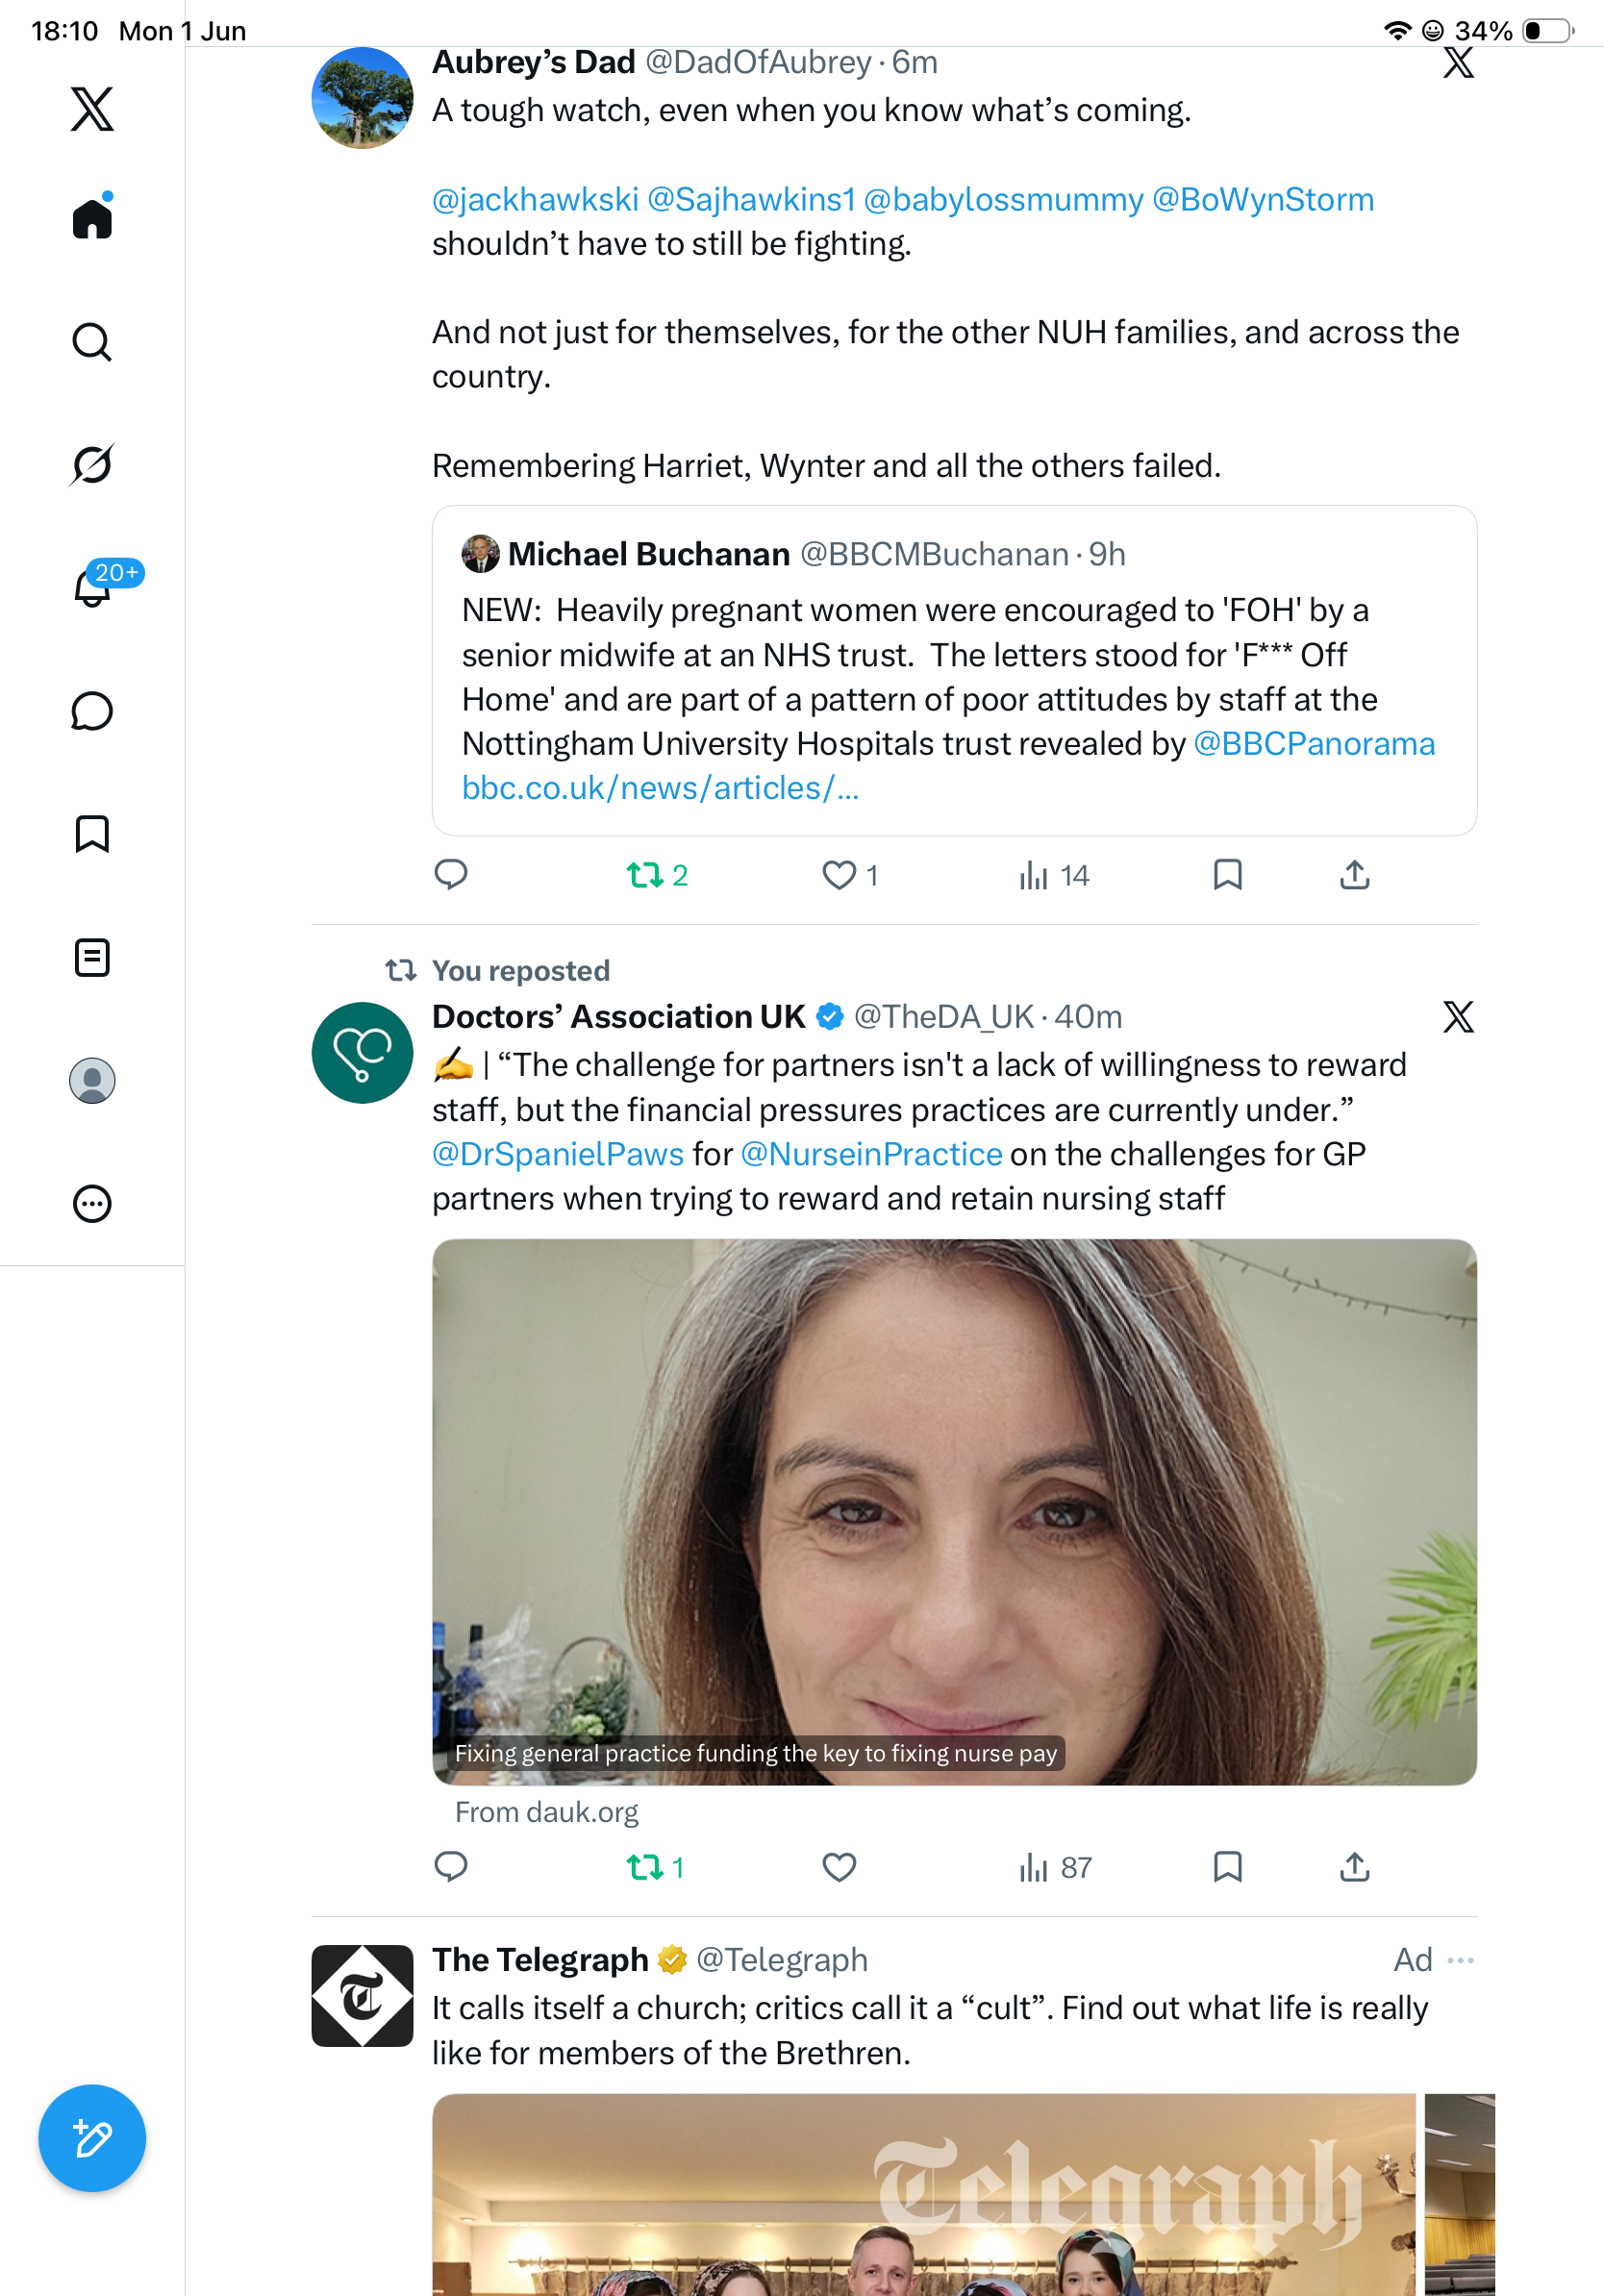Undo repost on Doctors' Association UK post
1604x2296 pixels.
tap(655, 1867)
